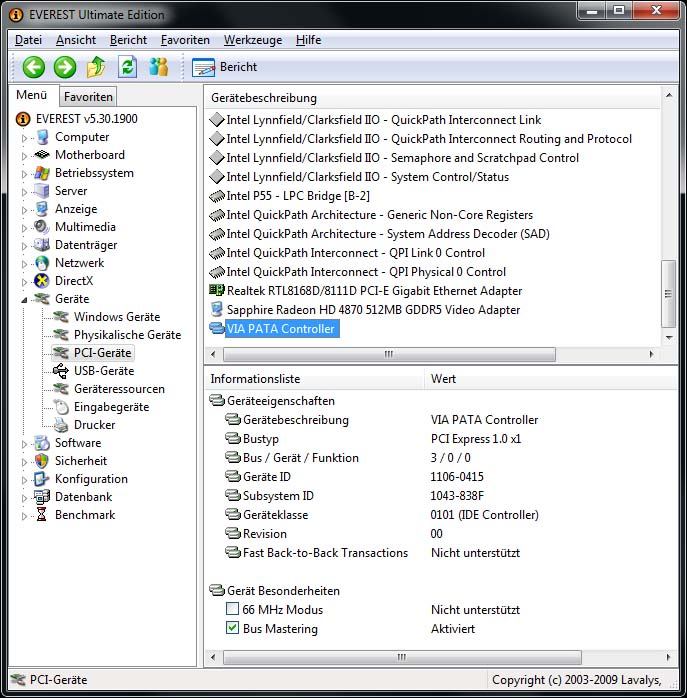Viewport: 687px width, 698px height.
Task: Expand the Software tree node
Action: (x=24, y=444)
